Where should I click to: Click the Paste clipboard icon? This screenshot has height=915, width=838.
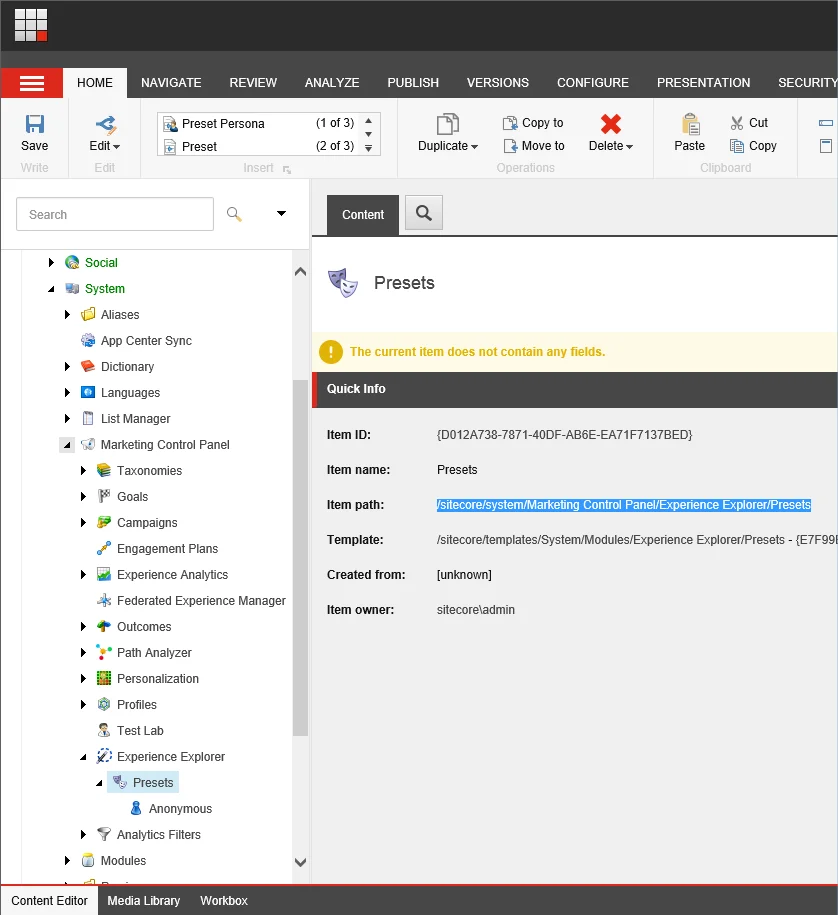[x=690, y=124]
